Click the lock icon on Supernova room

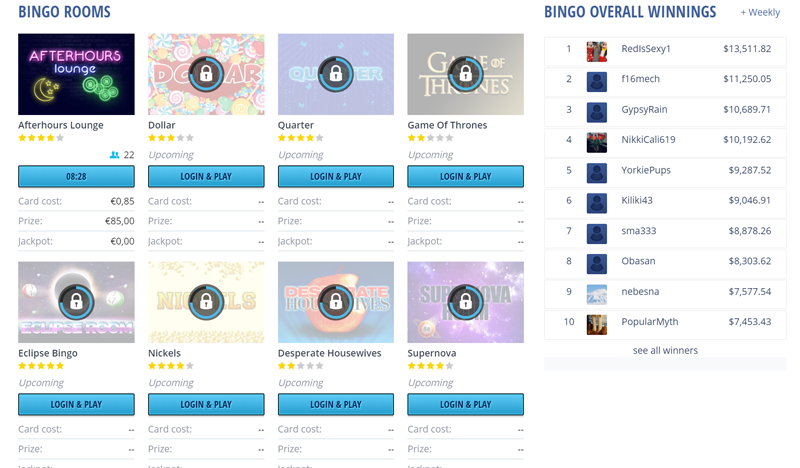pos(465,300)
